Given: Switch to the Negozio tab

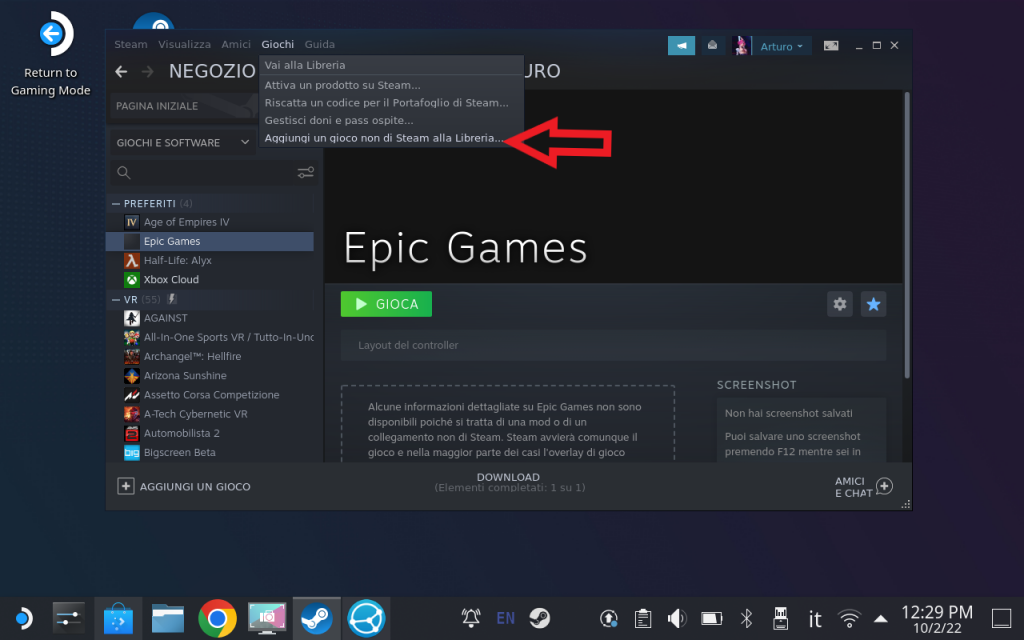Looking at the screenshot, I should 212,71.
